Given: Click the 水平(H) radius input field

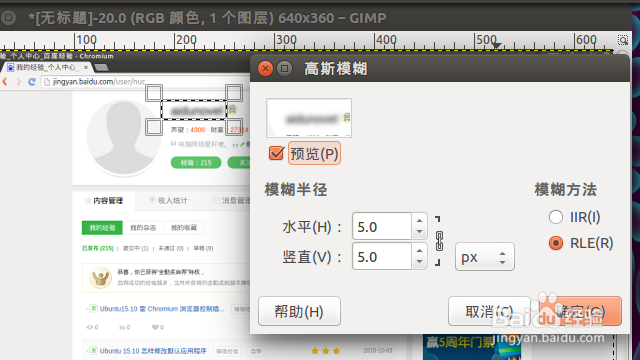Looking at the screenshot, I should (382, 226).
